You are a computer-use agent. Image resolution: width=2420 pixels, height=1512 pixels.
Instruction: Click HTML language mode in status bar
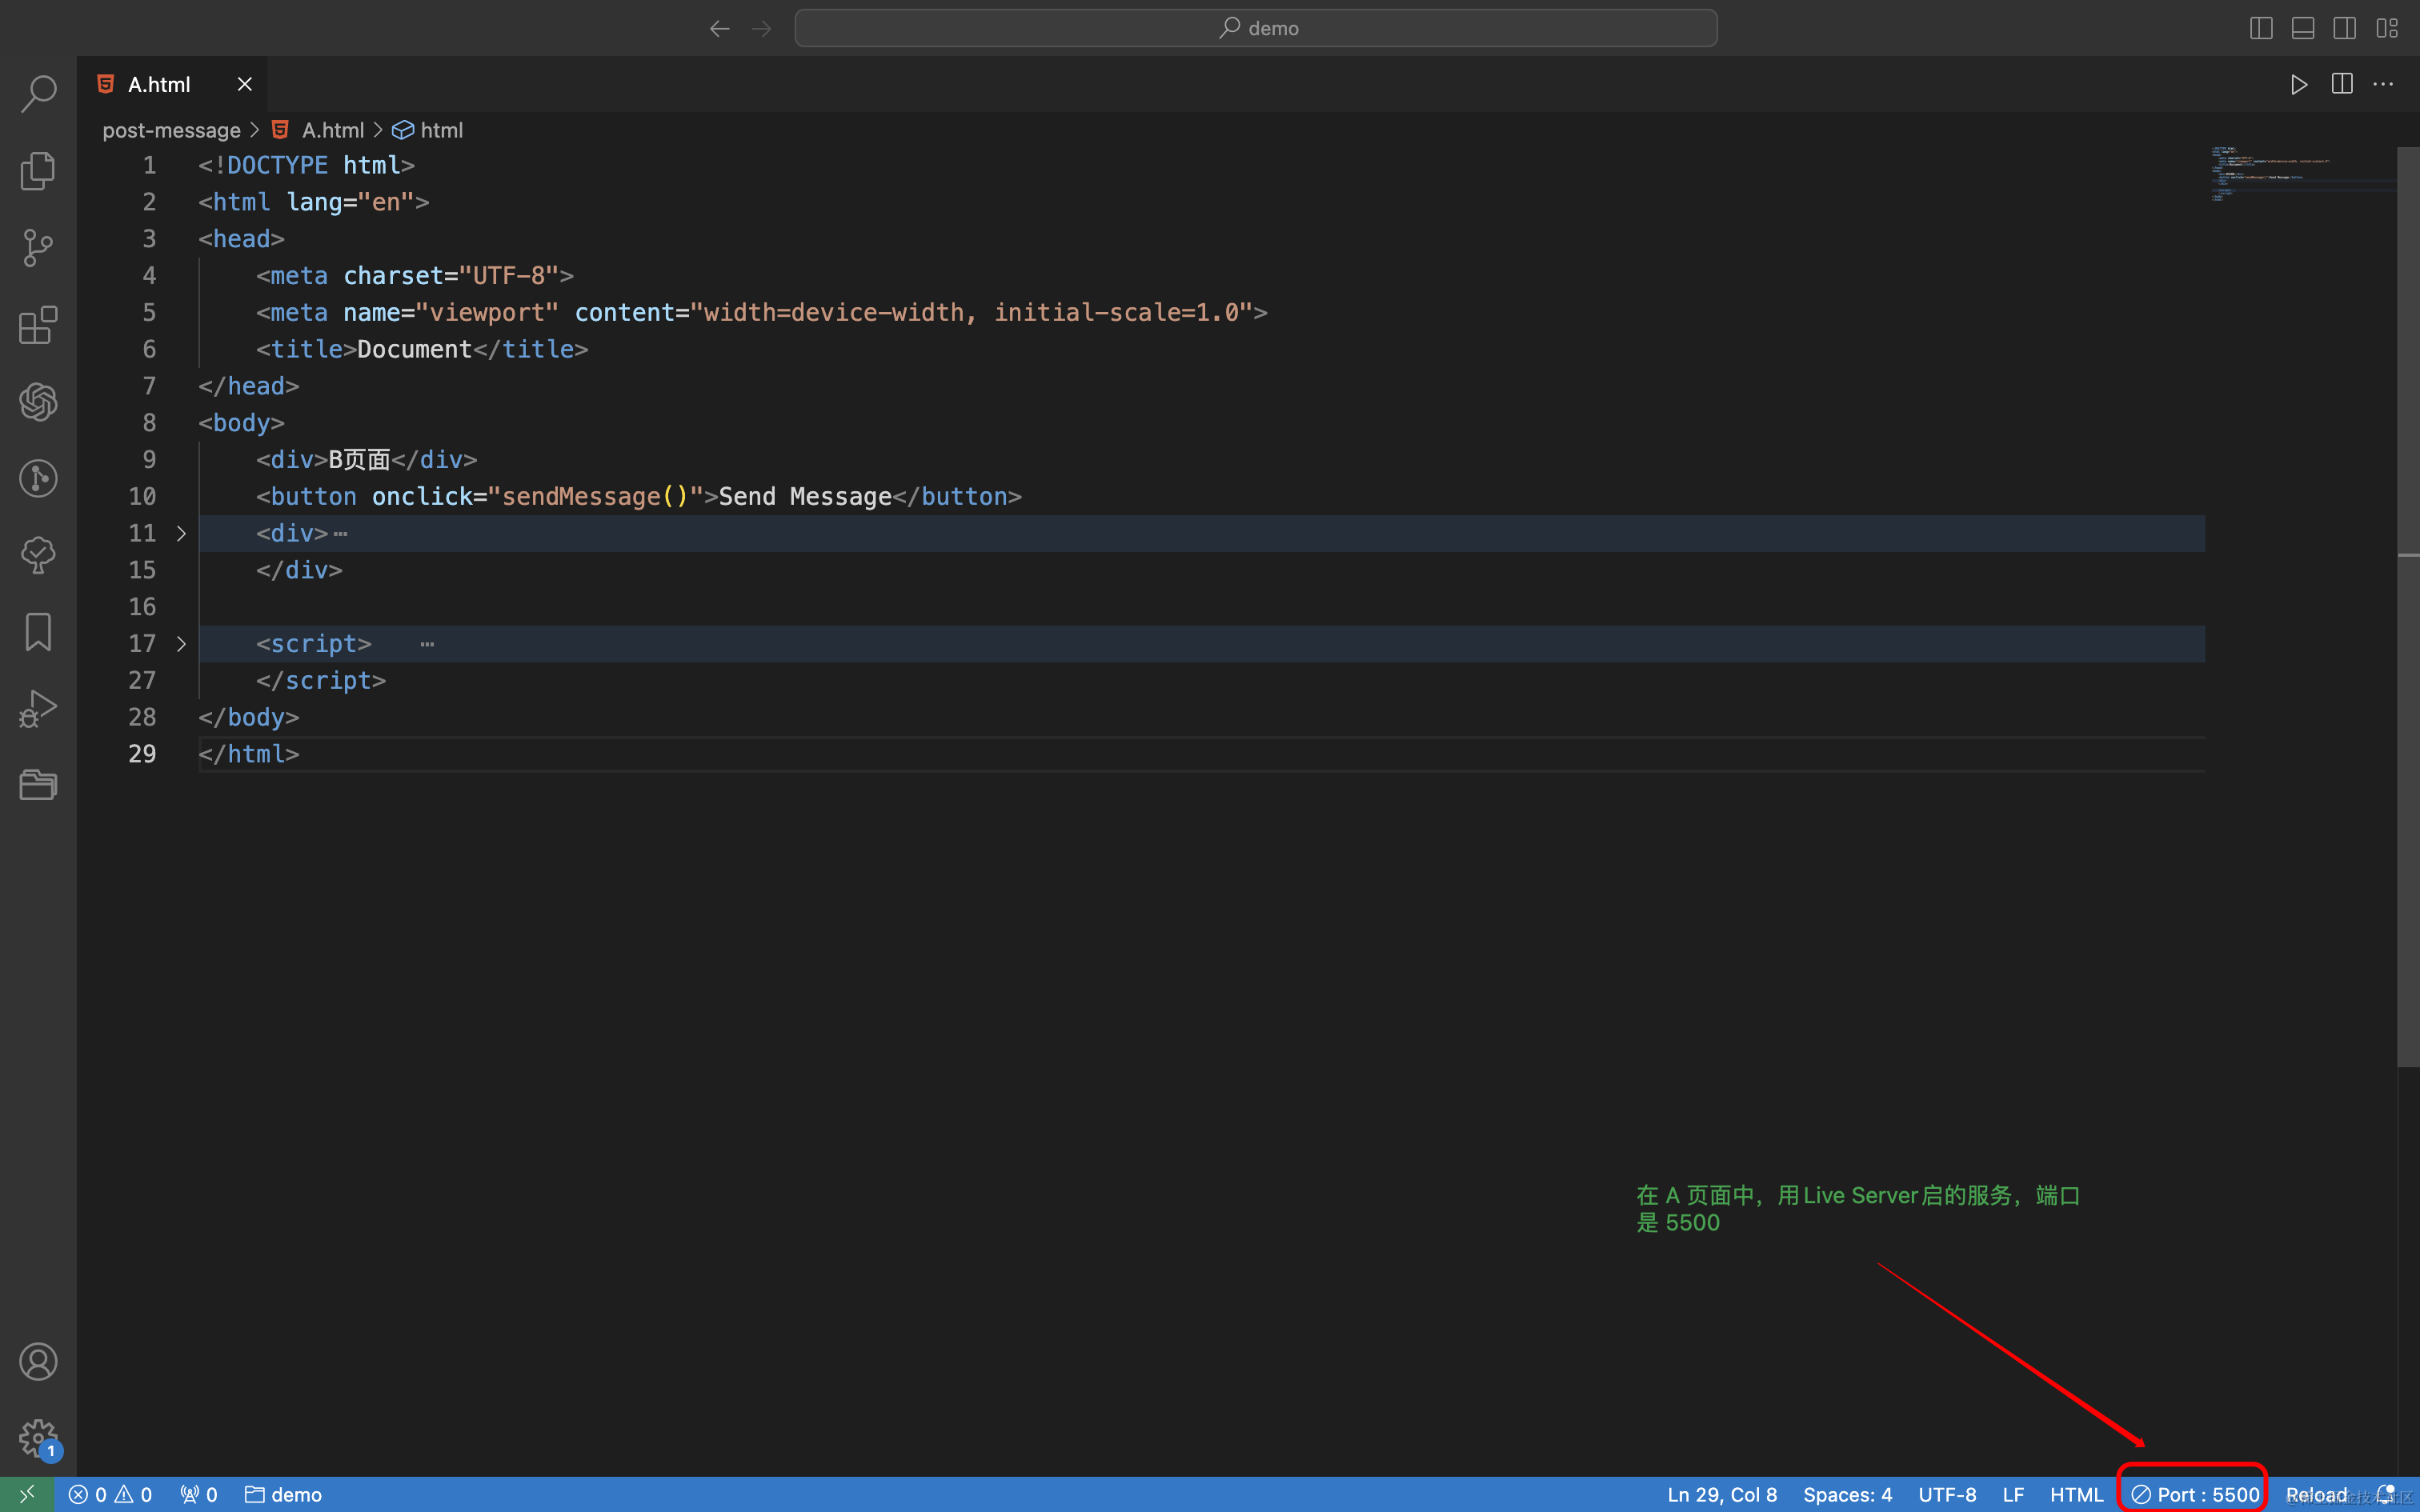(2077, 1494)
